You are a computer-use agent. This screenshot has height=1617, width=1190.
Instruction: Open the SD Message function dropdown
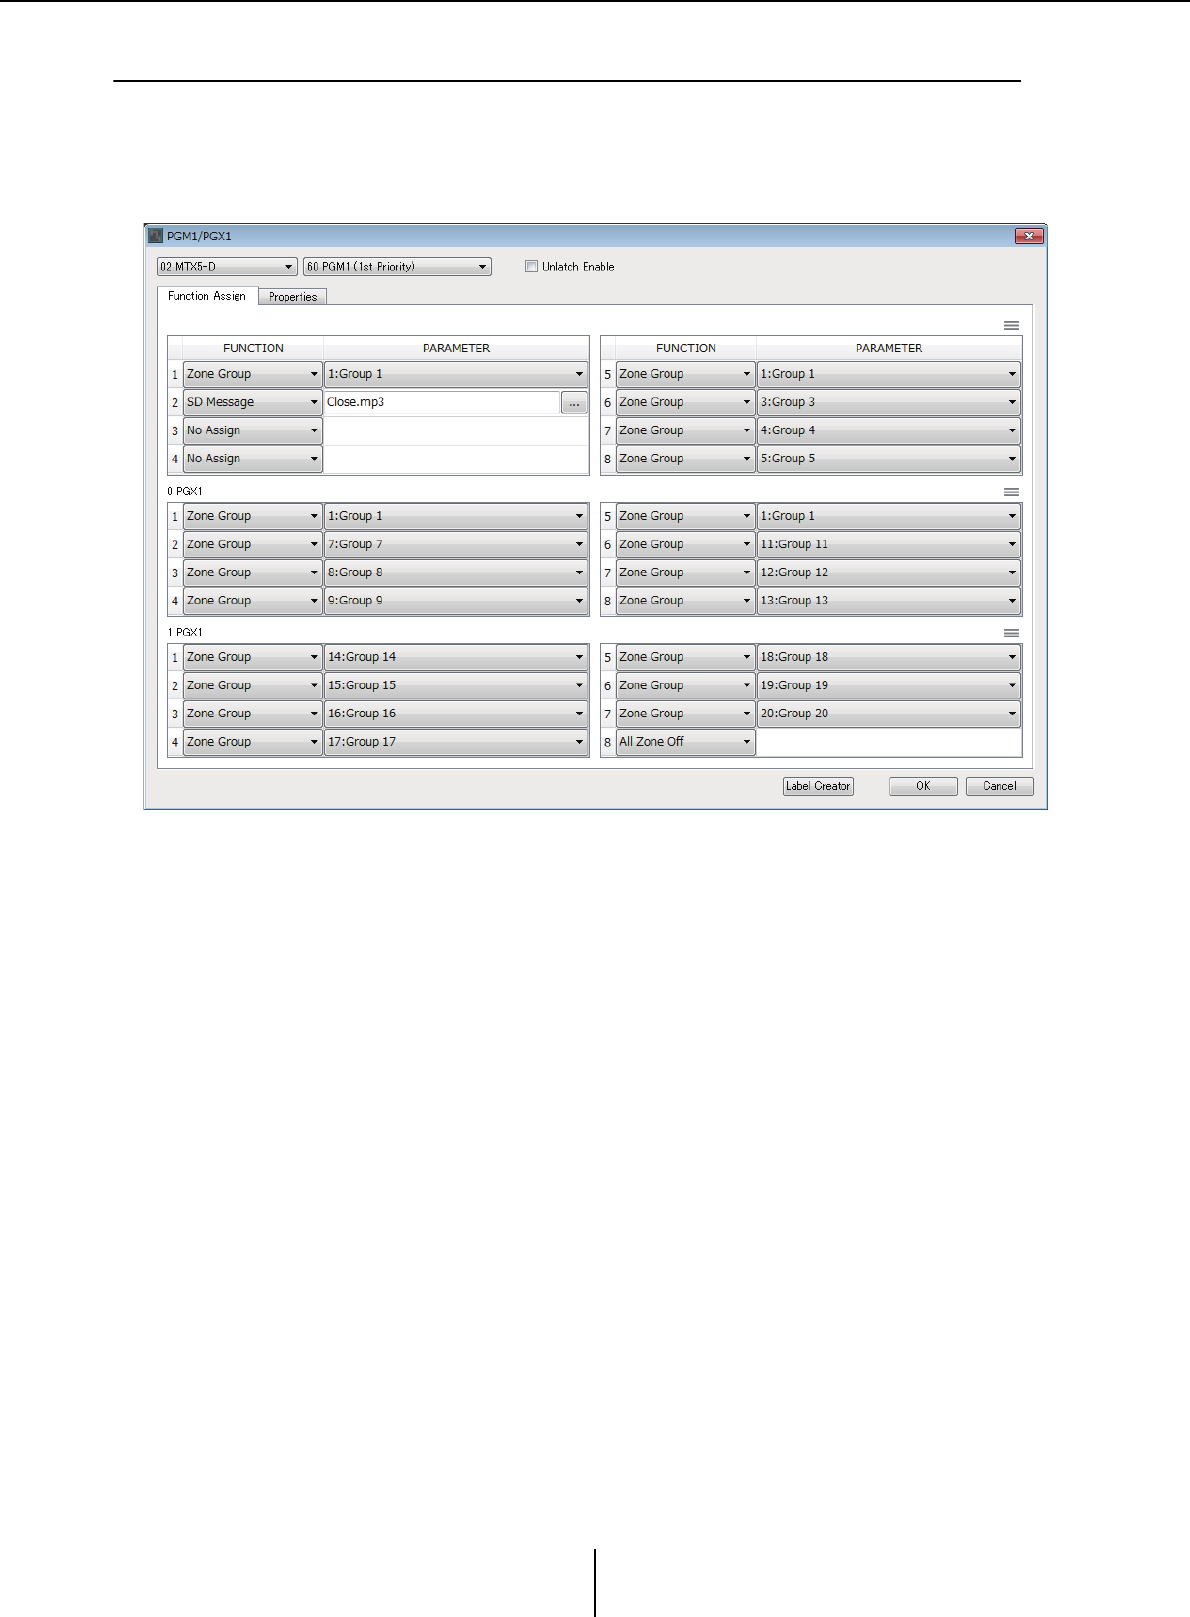point(252,402)
